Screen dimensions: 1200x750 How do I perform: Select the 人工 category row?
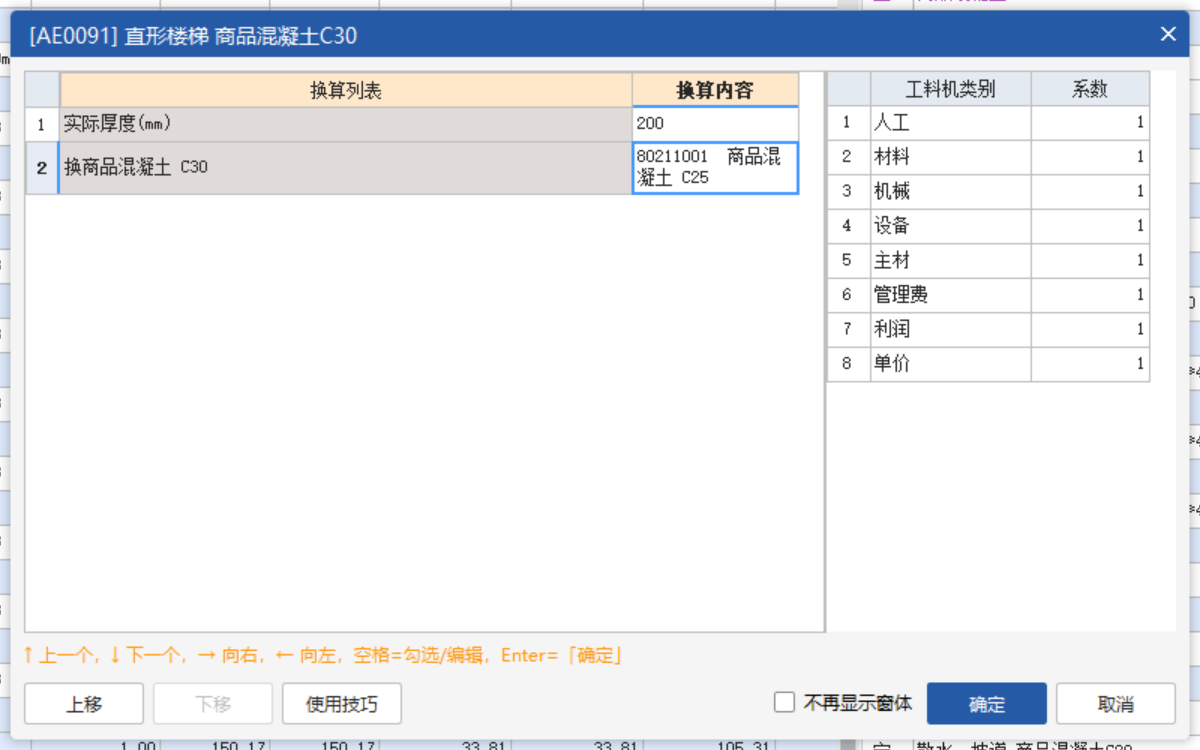tap(950, 123)
